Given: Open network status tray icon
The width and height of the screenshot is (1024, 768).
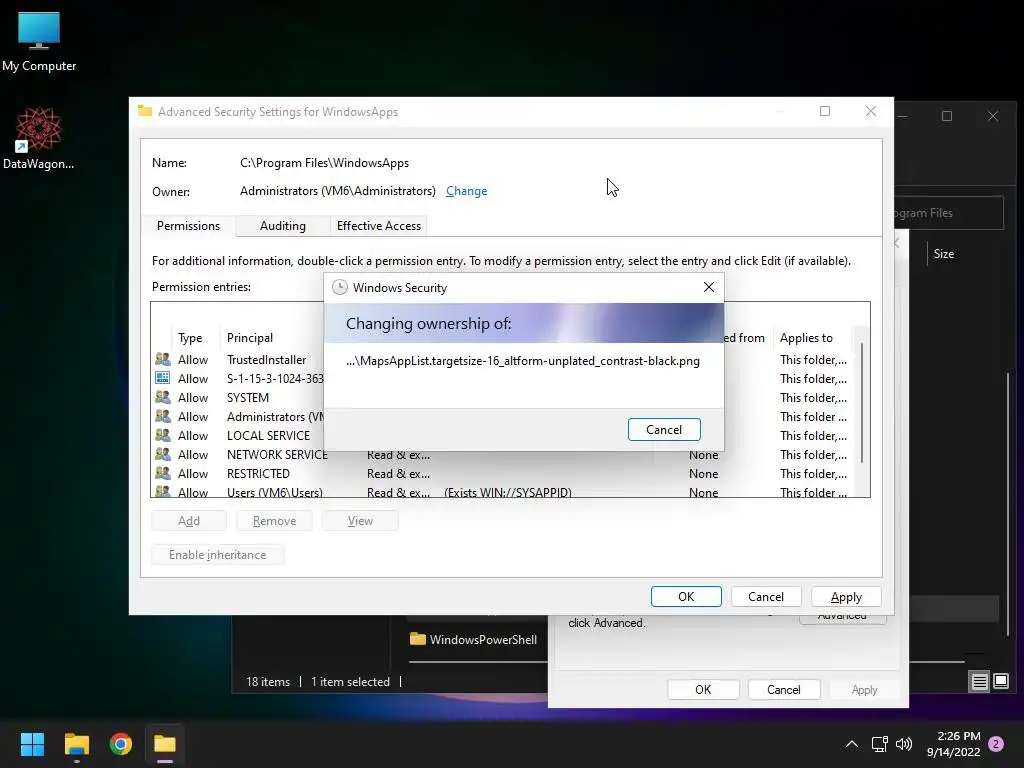Looking at the screenshot, I should (x=879, y=744).
